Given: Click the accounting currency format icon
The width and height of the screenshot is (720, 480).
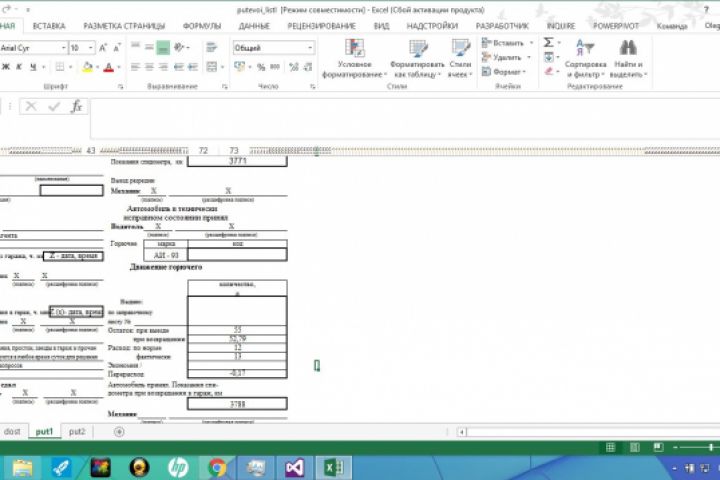Looking at the screenshot, I should tap(239, 67).
